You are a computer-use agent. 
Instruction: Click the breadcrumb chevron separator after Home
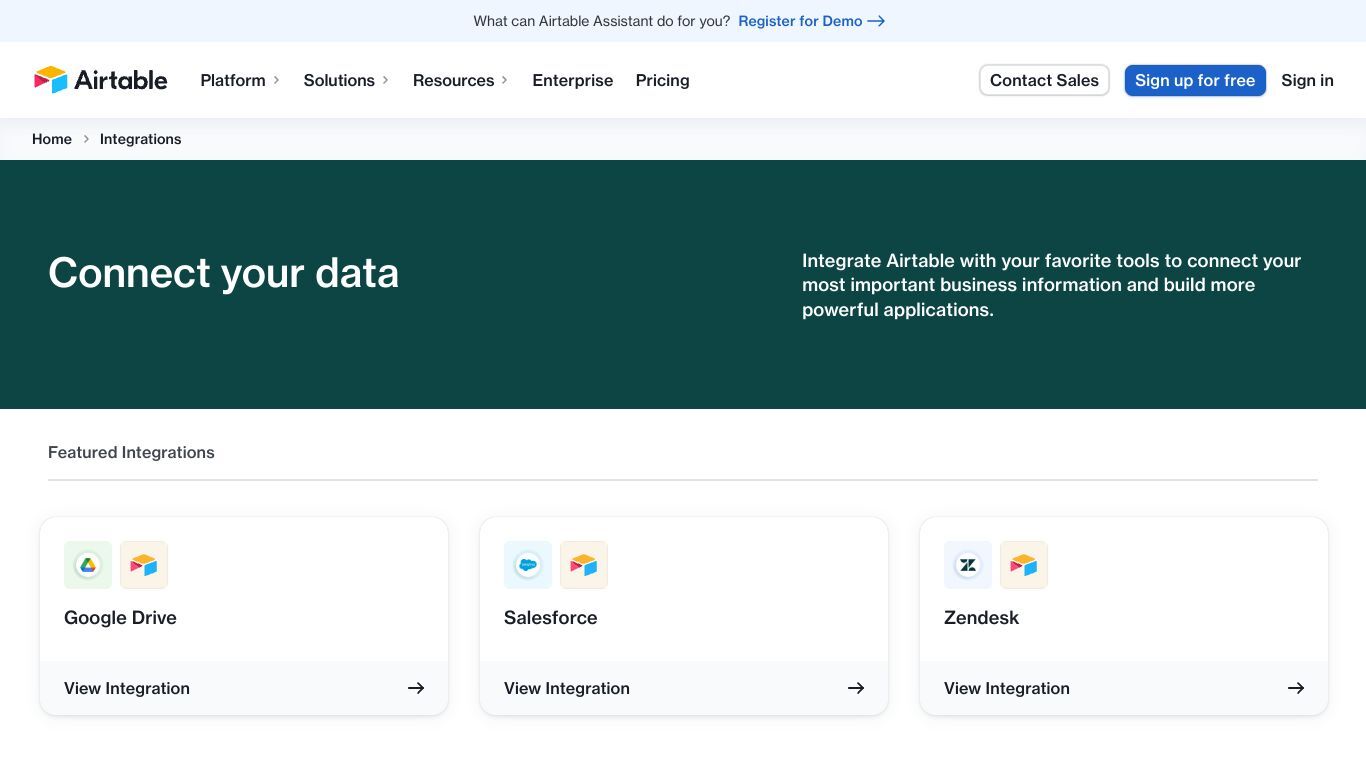click(x=86, y=139)
